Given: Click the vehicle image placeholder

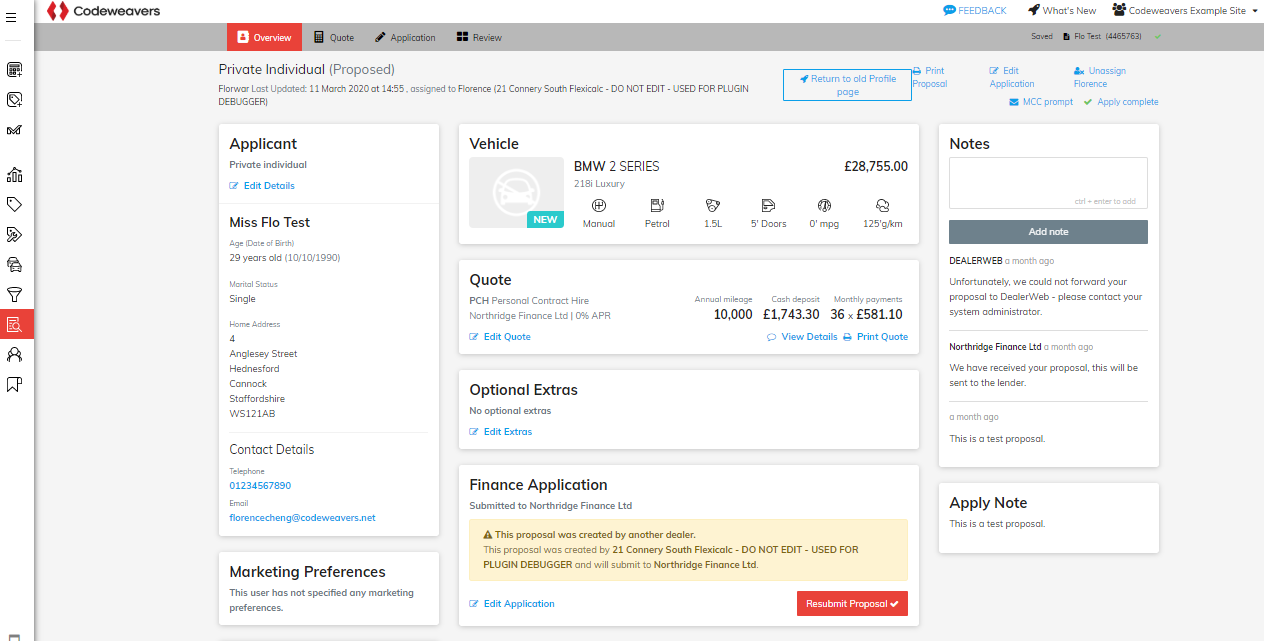Looking at the screenshot, I should click(516, 192).
